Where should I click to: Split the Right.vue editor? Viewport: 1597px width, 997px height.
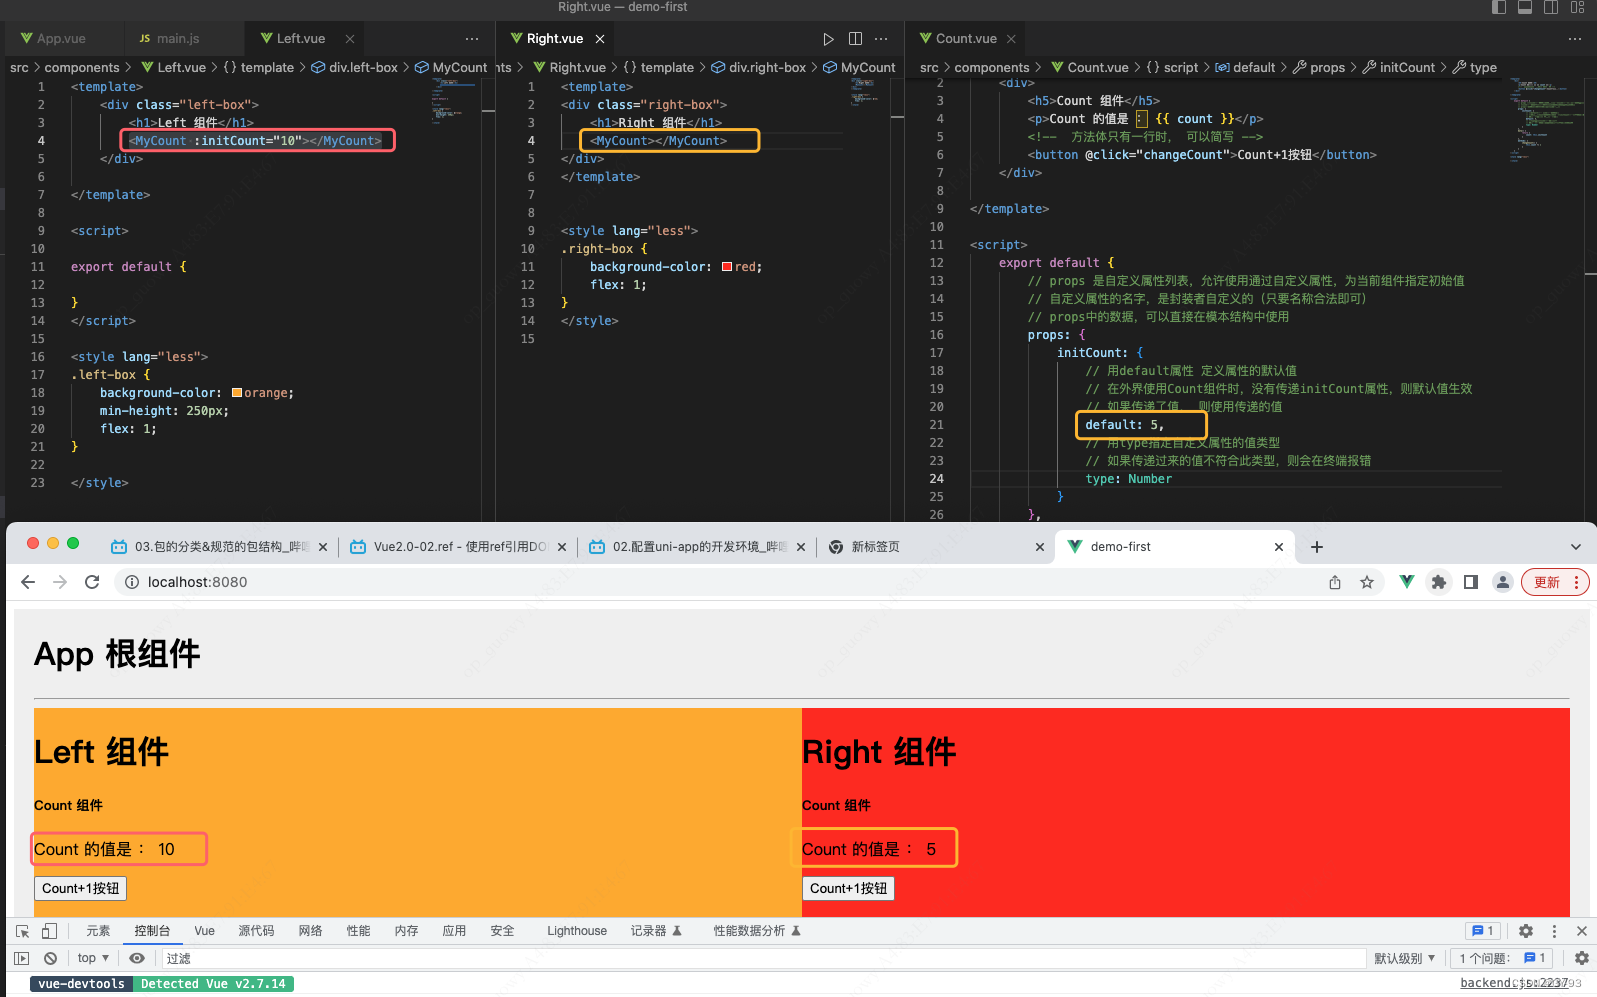(855, 39)
